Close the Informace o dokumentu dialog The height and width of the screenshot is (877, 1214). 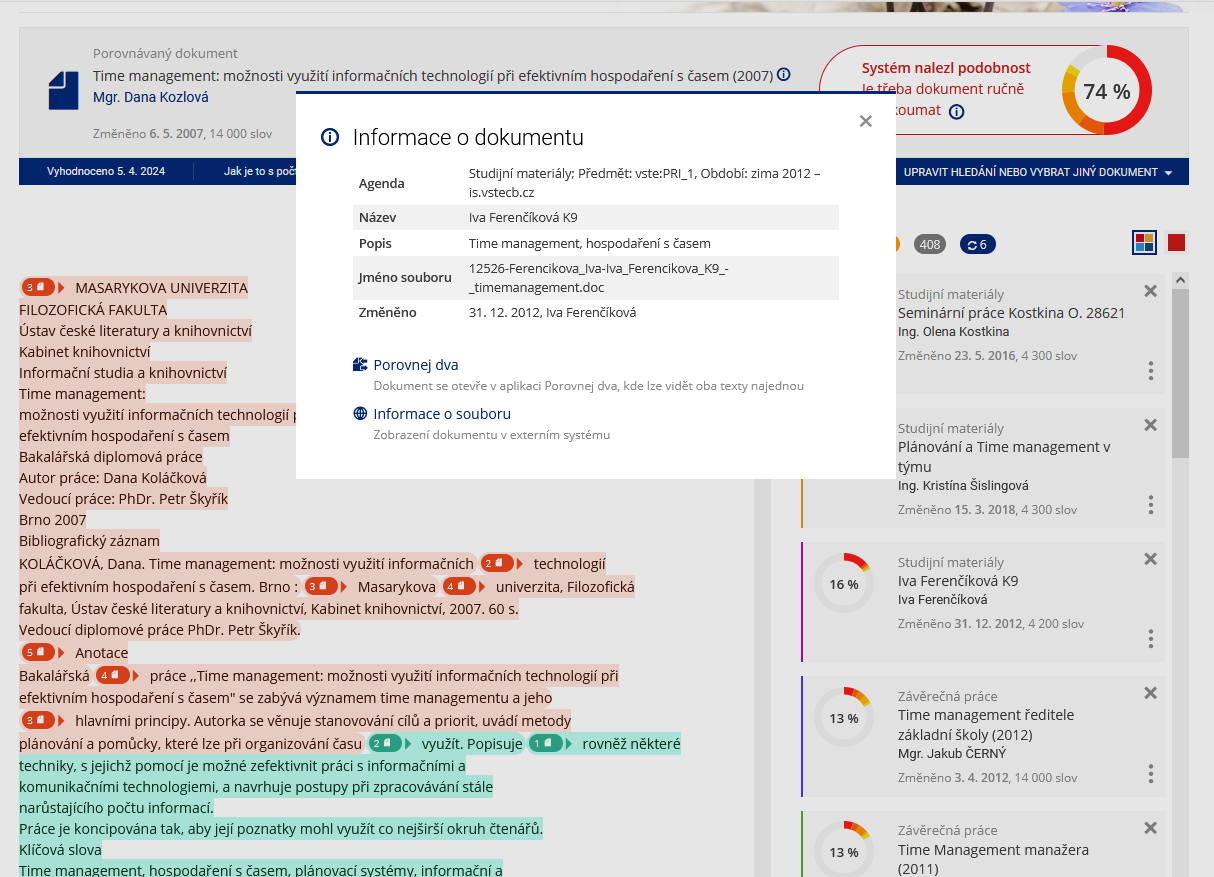pos(866,121)
